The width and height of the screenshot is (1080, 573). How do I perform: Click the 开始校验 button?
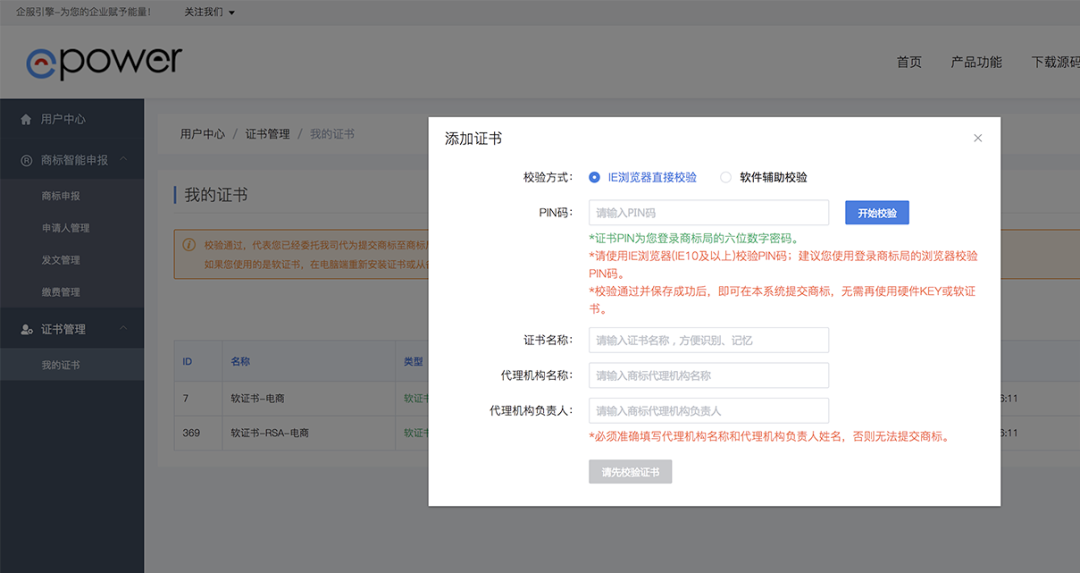[877, 213]
